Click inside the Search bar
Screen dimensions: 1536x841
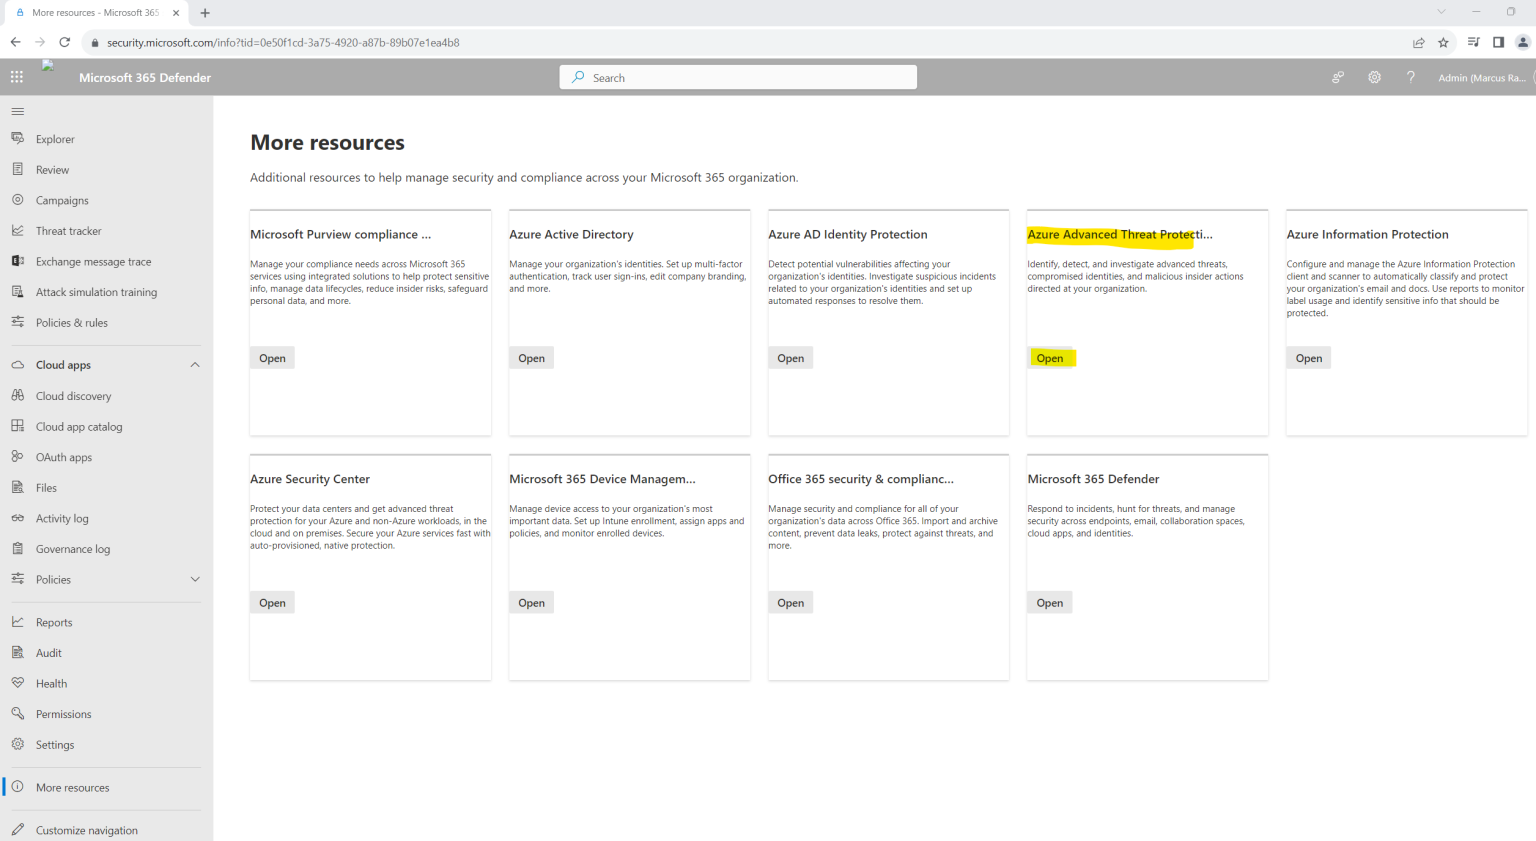coord(737,76)
